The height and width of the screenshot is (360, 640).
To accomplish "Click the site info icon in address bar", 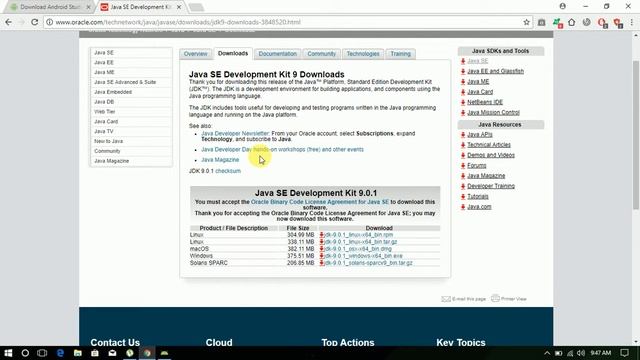I will click(49, 22).
